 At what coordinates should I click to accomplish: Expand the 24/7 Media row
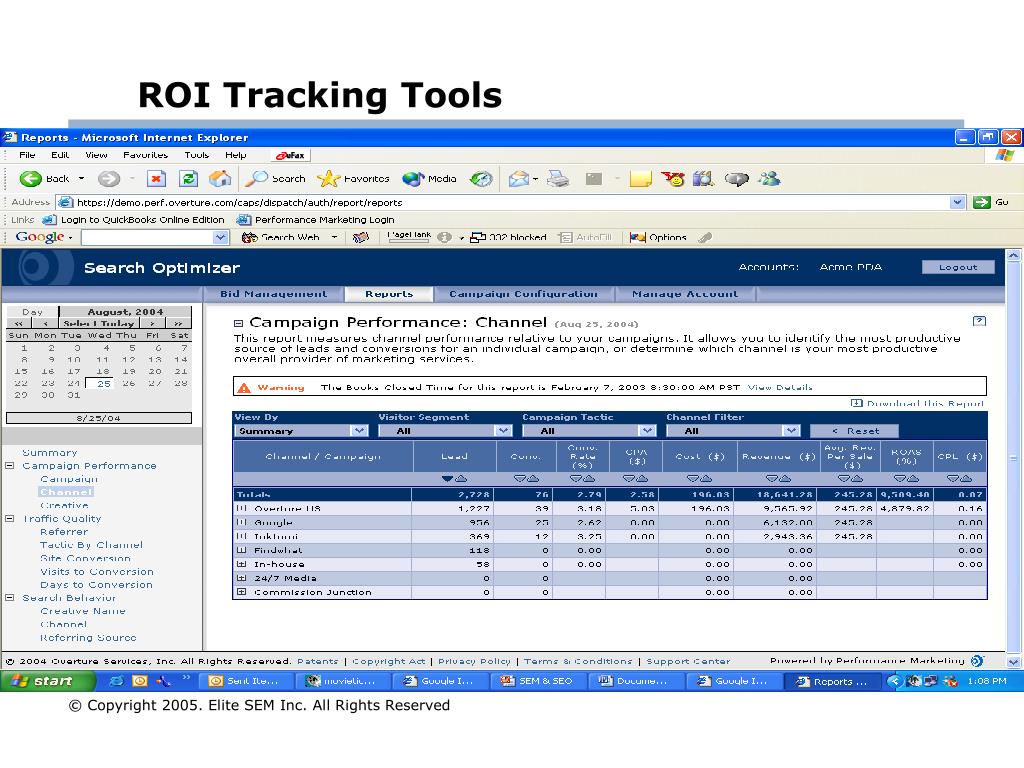(x=242, y=578)
